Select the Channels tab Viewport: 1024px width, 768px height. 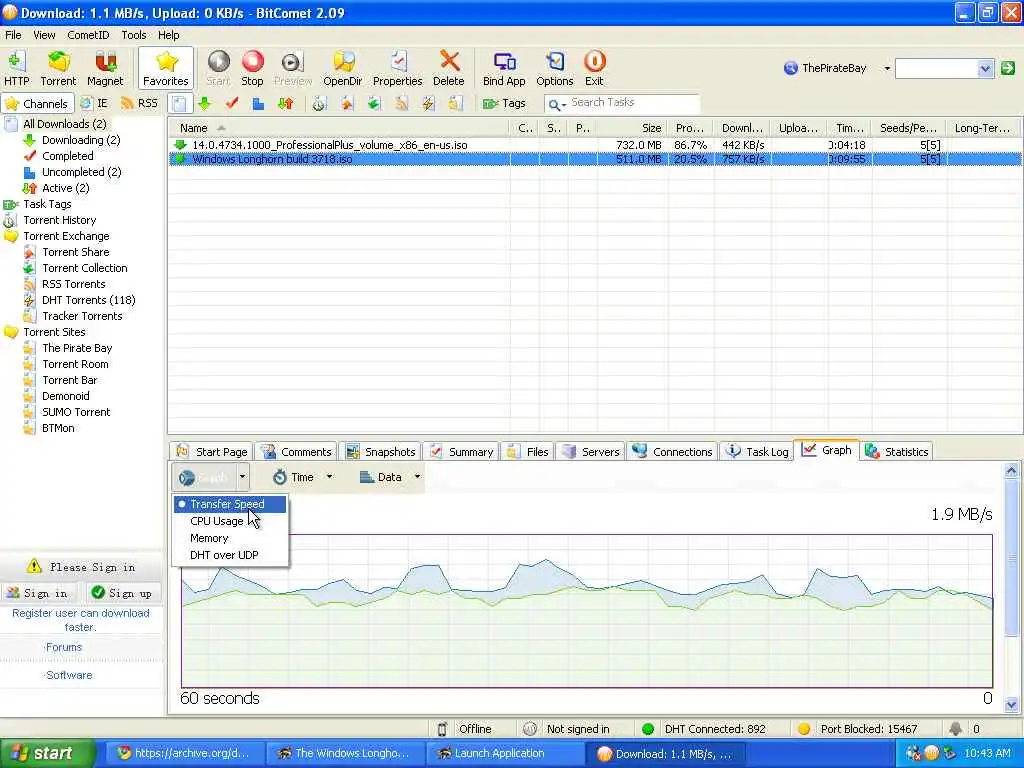pos(37,103)
